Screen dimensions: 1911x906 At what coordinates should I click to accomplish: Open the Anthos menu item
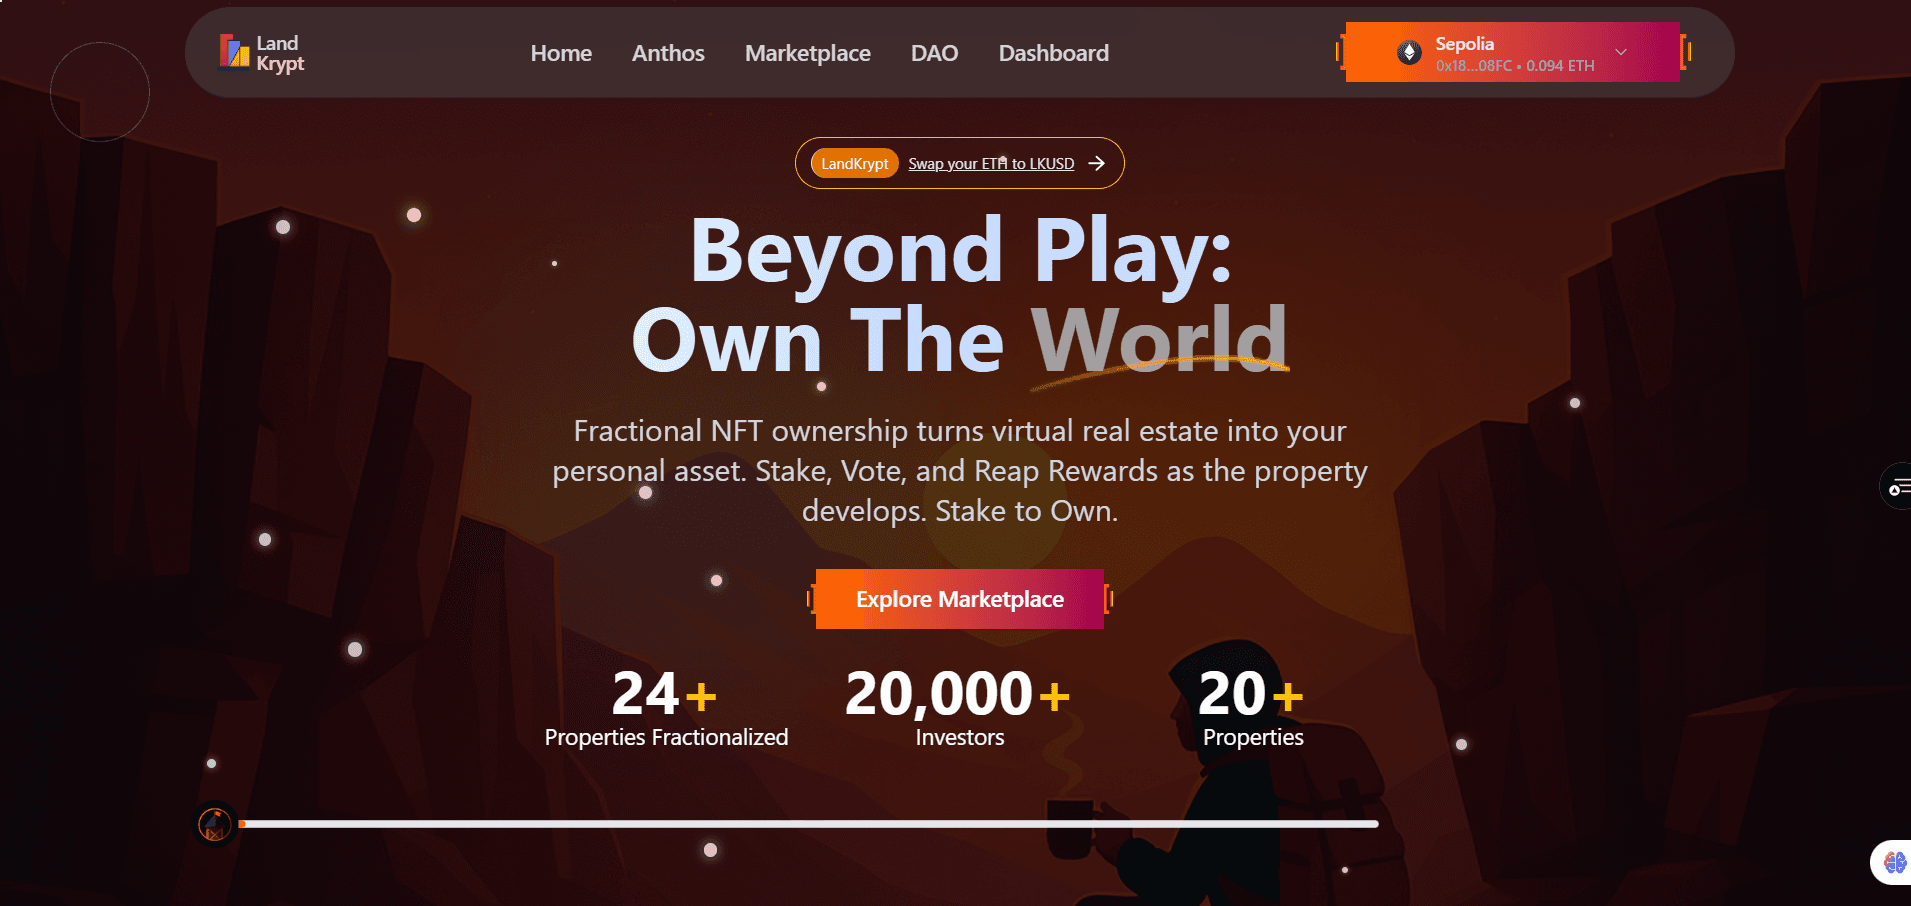[x=668, y=53]
